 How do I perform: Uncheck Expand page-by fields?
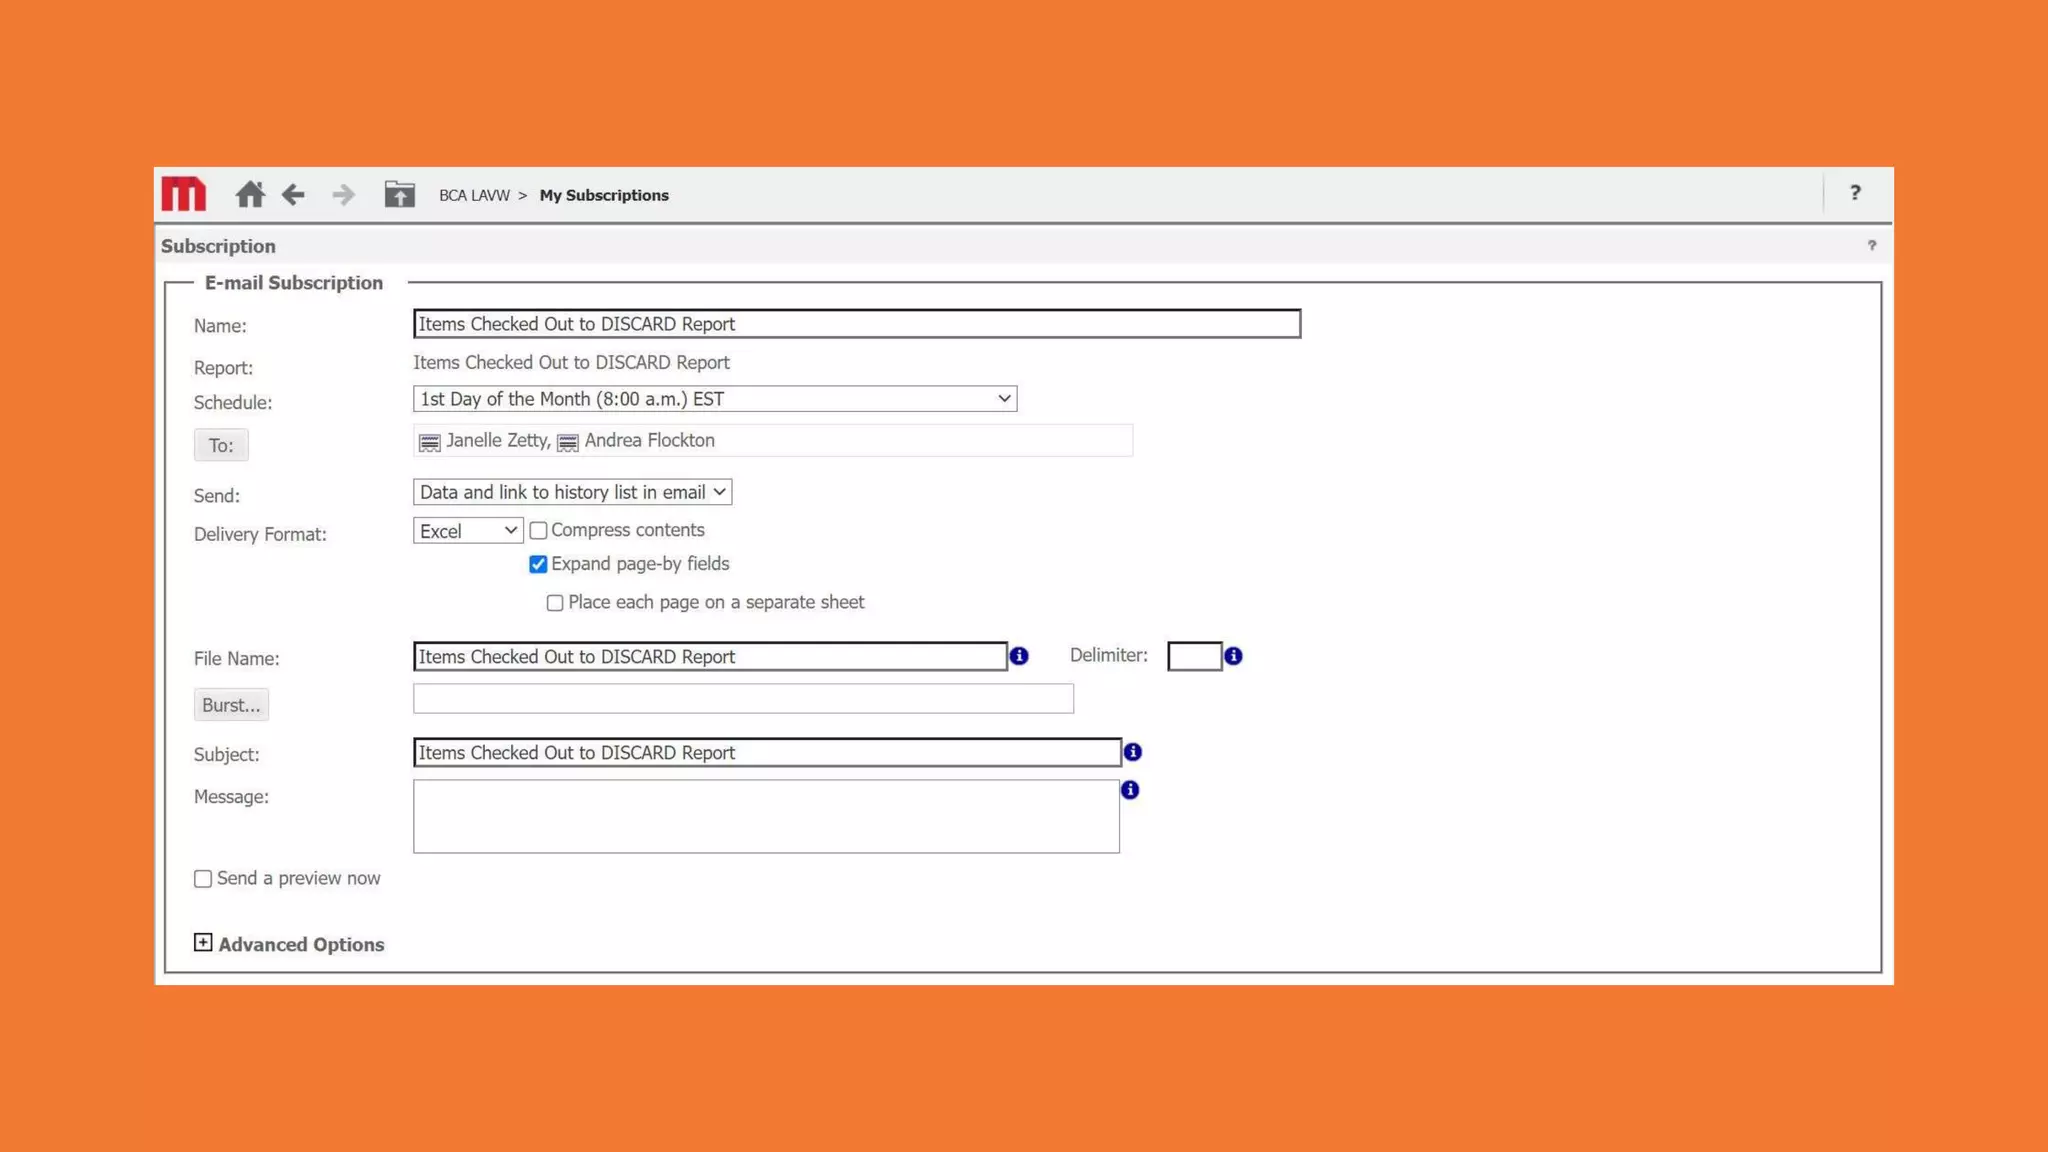click(x=538, y=564)
